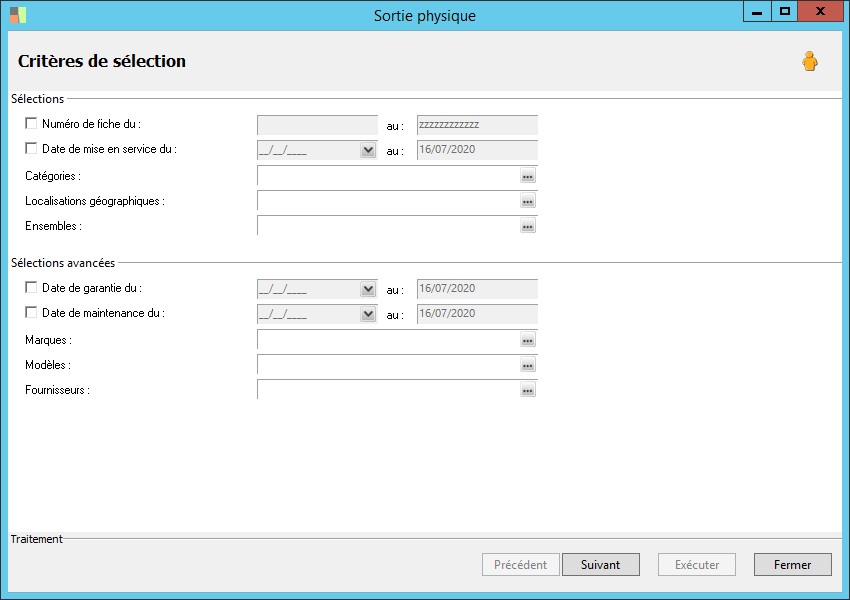850x600 pixels.
Task: Click the Suivant button
Action: click(x=601, y=565)
